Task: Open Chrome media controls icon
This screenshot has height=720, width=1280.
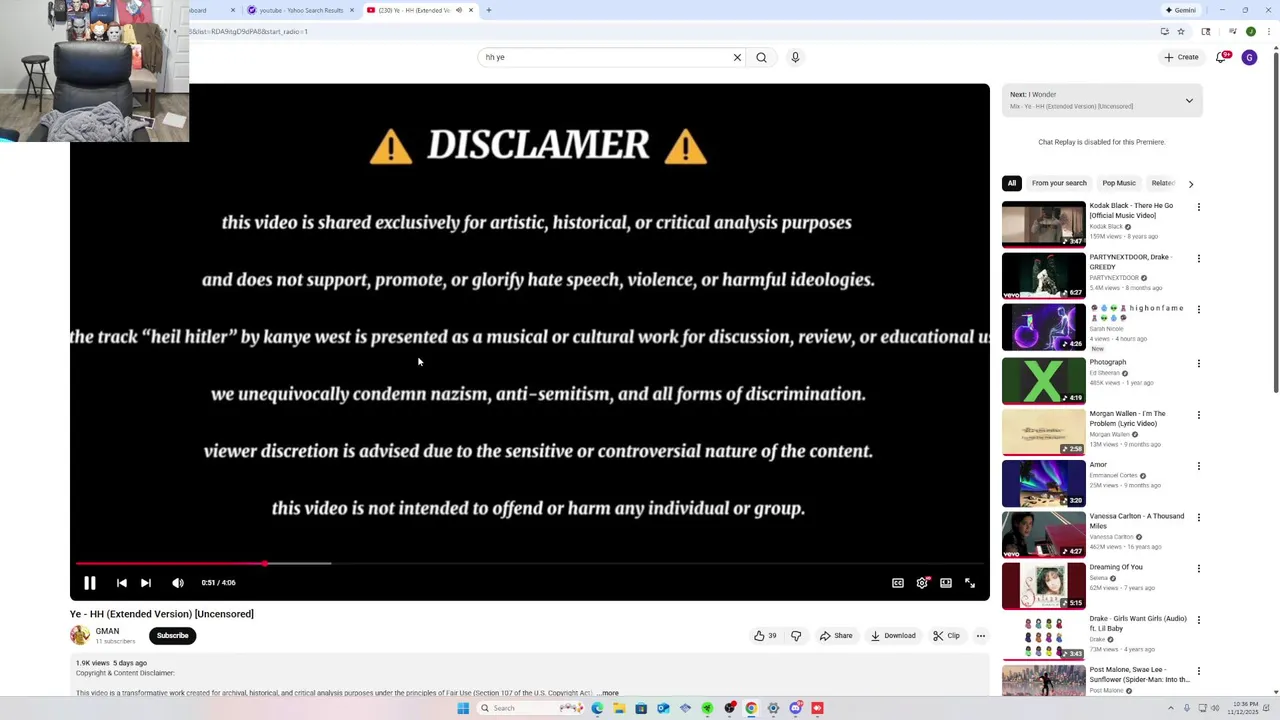Action: pyautogui.click(x=1232, y=31)
